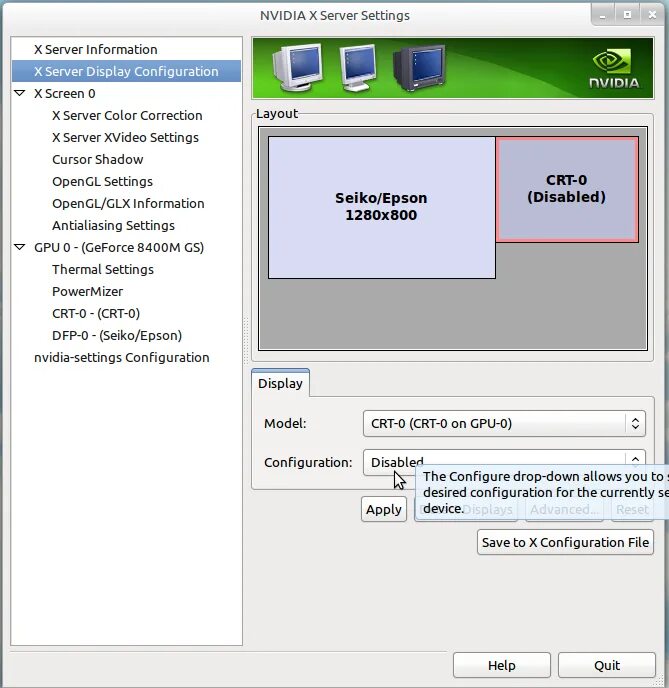Collapse the X Screen 0 tree node
The height and width of the screenshot is (688, 669).
[x=20, y=93]
